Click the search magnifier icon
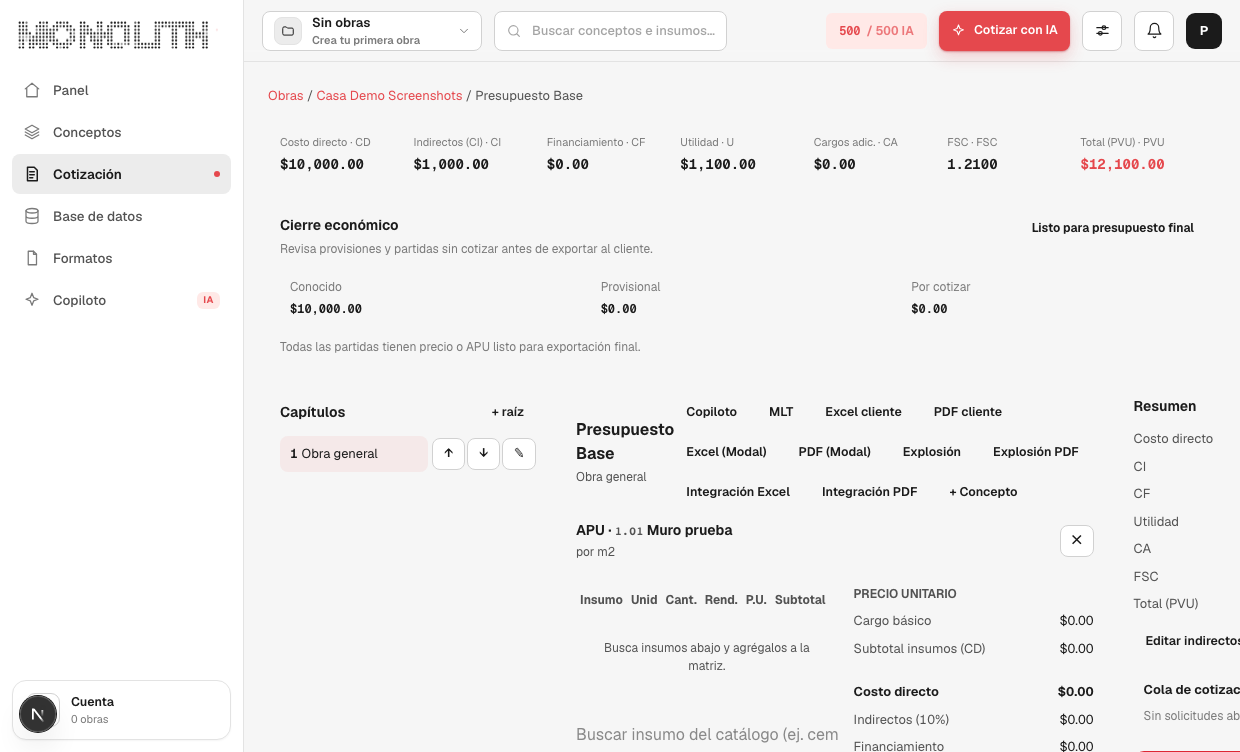The height and width of the screenshot is (752, 1240). [514, 31]
